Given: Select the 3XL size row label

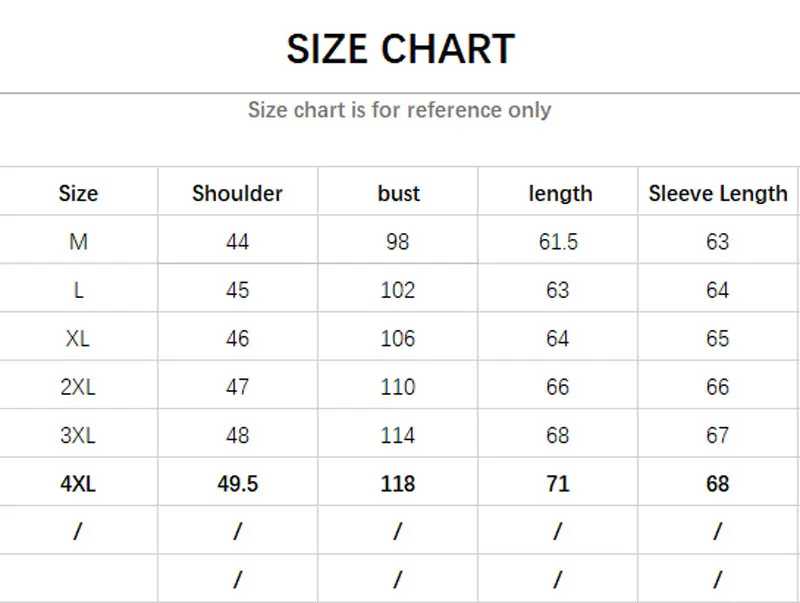Looking at the screenshot, I should (78, 435).
